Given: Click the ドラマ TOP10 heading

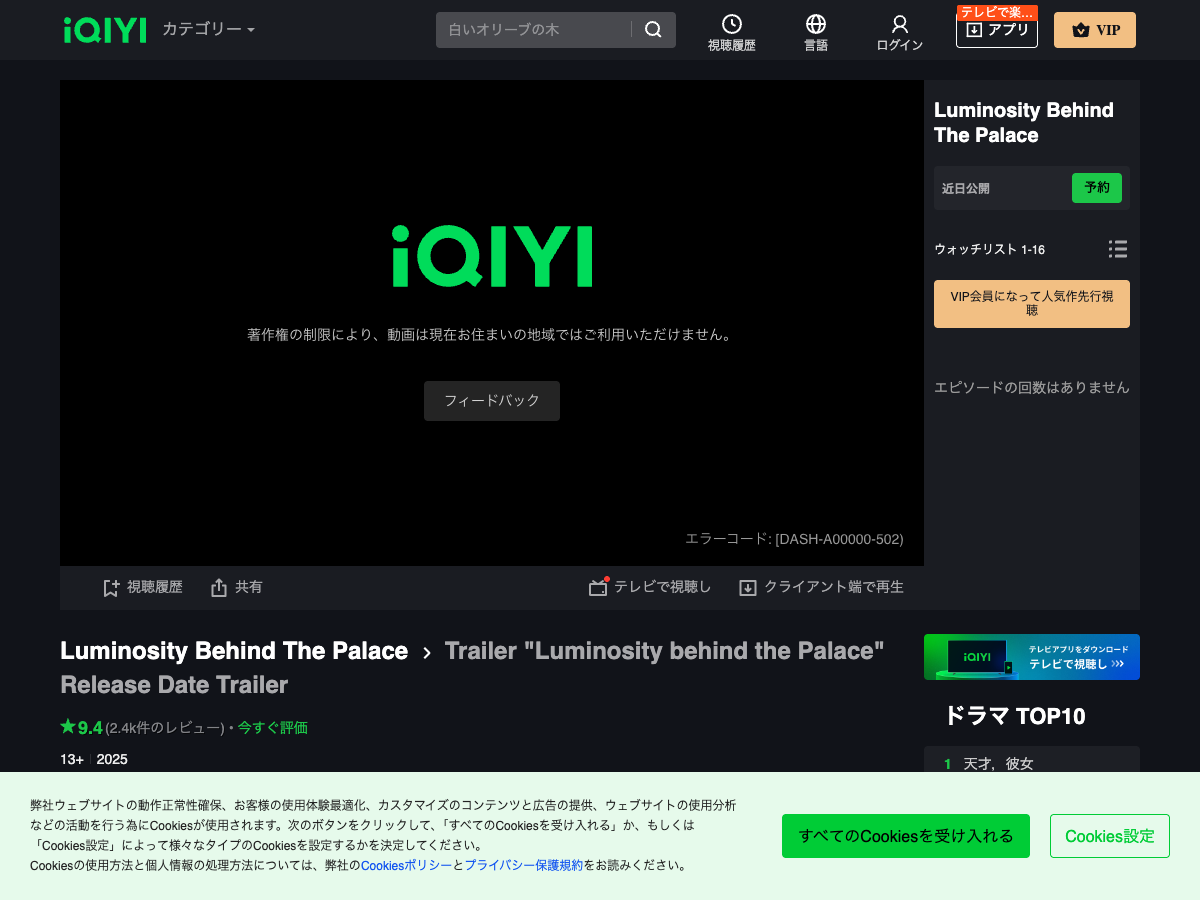Looking at the screenshot, I should coord(1015,716).
